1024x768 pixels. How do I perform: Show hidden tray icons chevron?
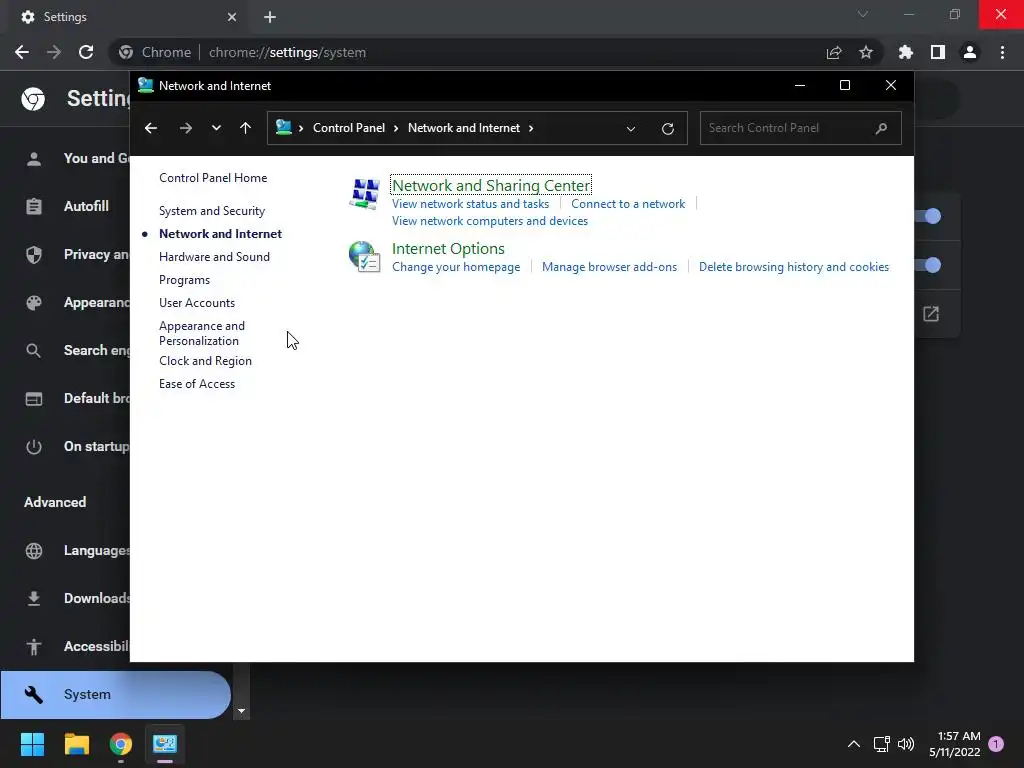coord(854,744)
